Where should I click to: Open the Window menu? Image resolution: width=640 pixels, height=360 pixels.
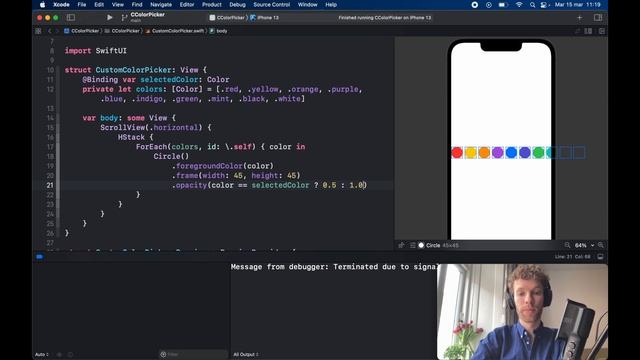(307, 5)
